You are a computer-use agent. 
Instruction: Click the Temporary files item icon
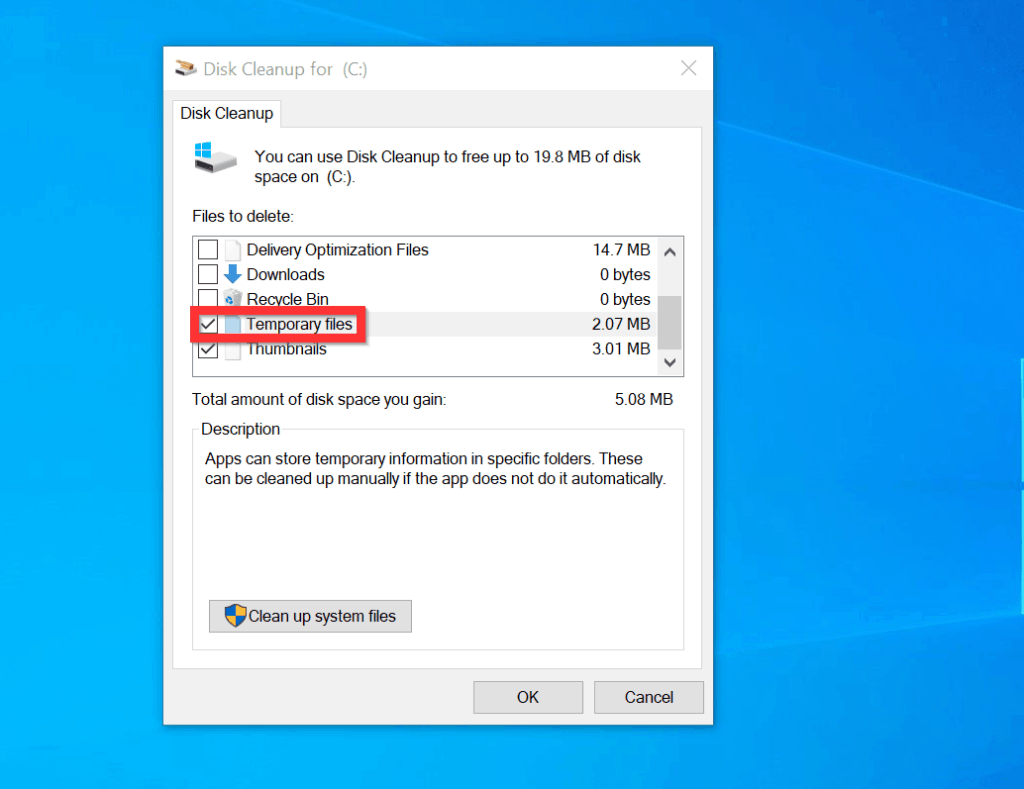pyautogui.click(x=233, y=325)
